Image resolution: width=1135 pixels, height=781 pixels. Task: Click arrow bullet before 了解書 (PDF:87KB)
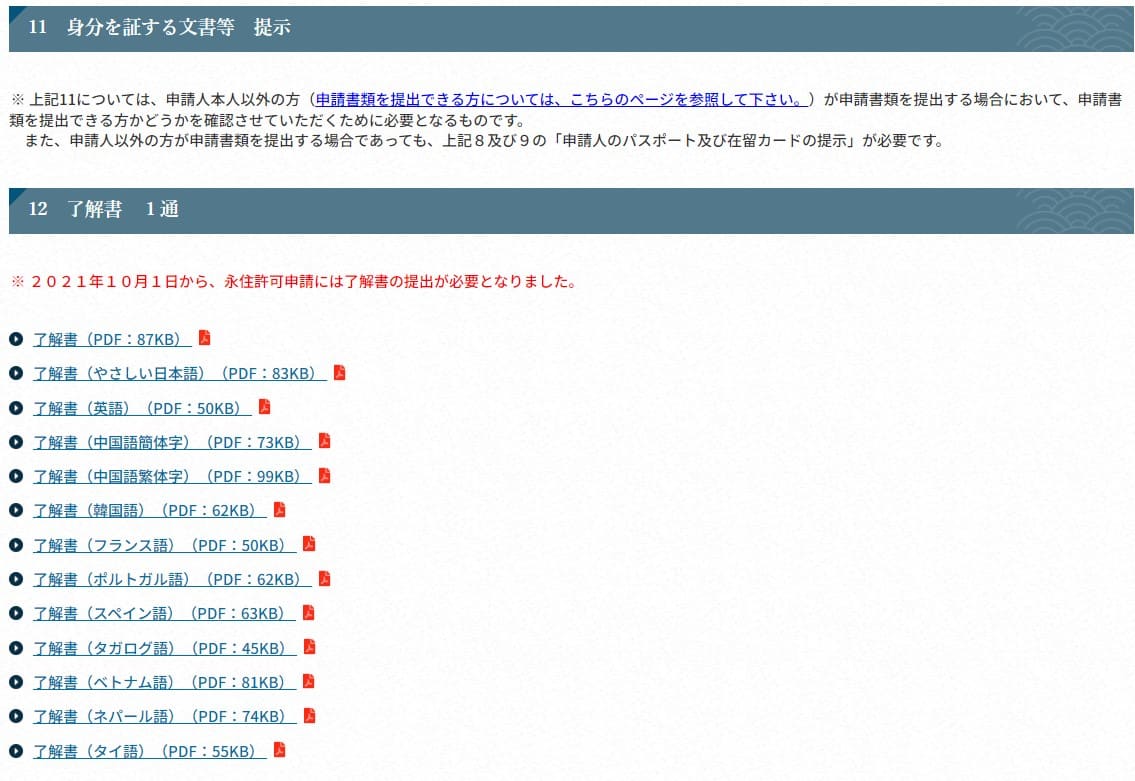pyautogui.click(x=16, y=339)
